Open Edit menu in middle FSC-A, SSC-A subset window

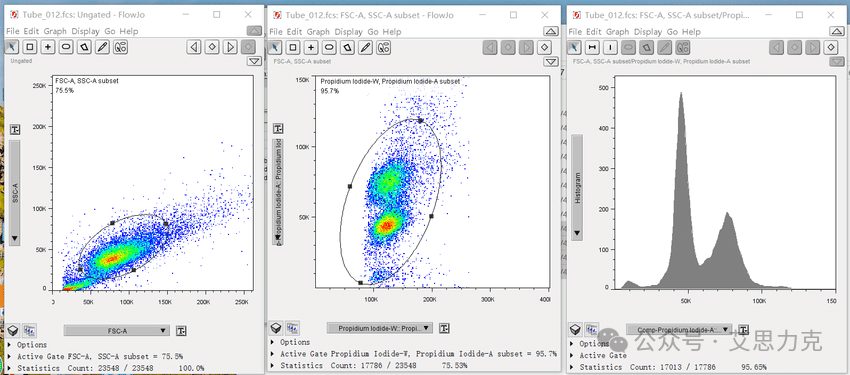(x=294, y=32)
